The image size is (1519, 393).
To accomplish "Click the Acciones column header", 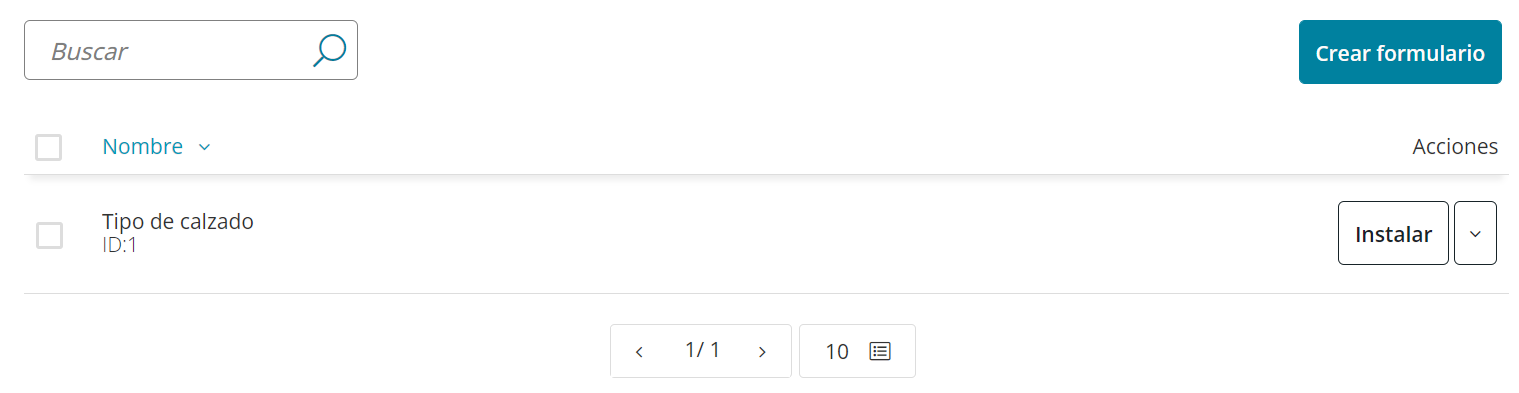I will 1455,147.
